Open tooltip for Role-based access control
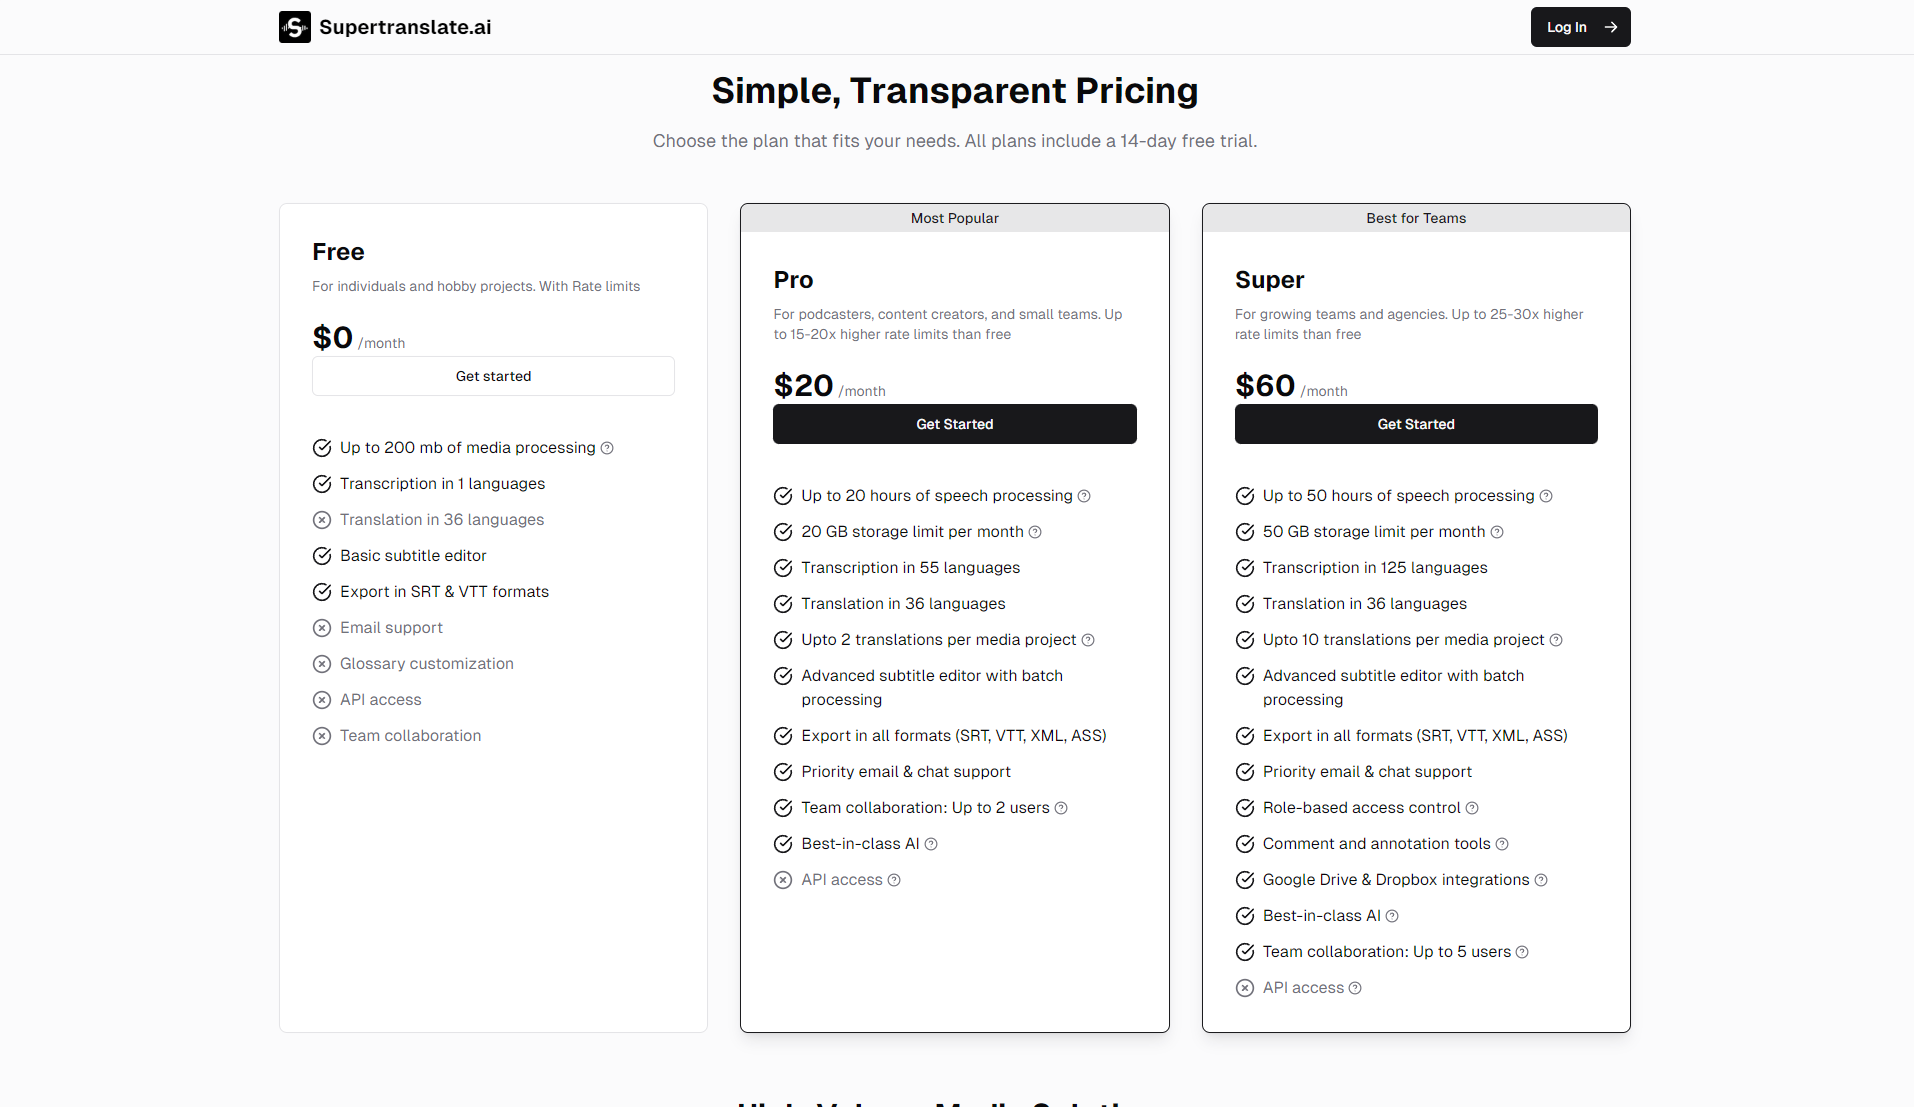Viewport: 1914px width, 1107px height. pos(1474,807)
